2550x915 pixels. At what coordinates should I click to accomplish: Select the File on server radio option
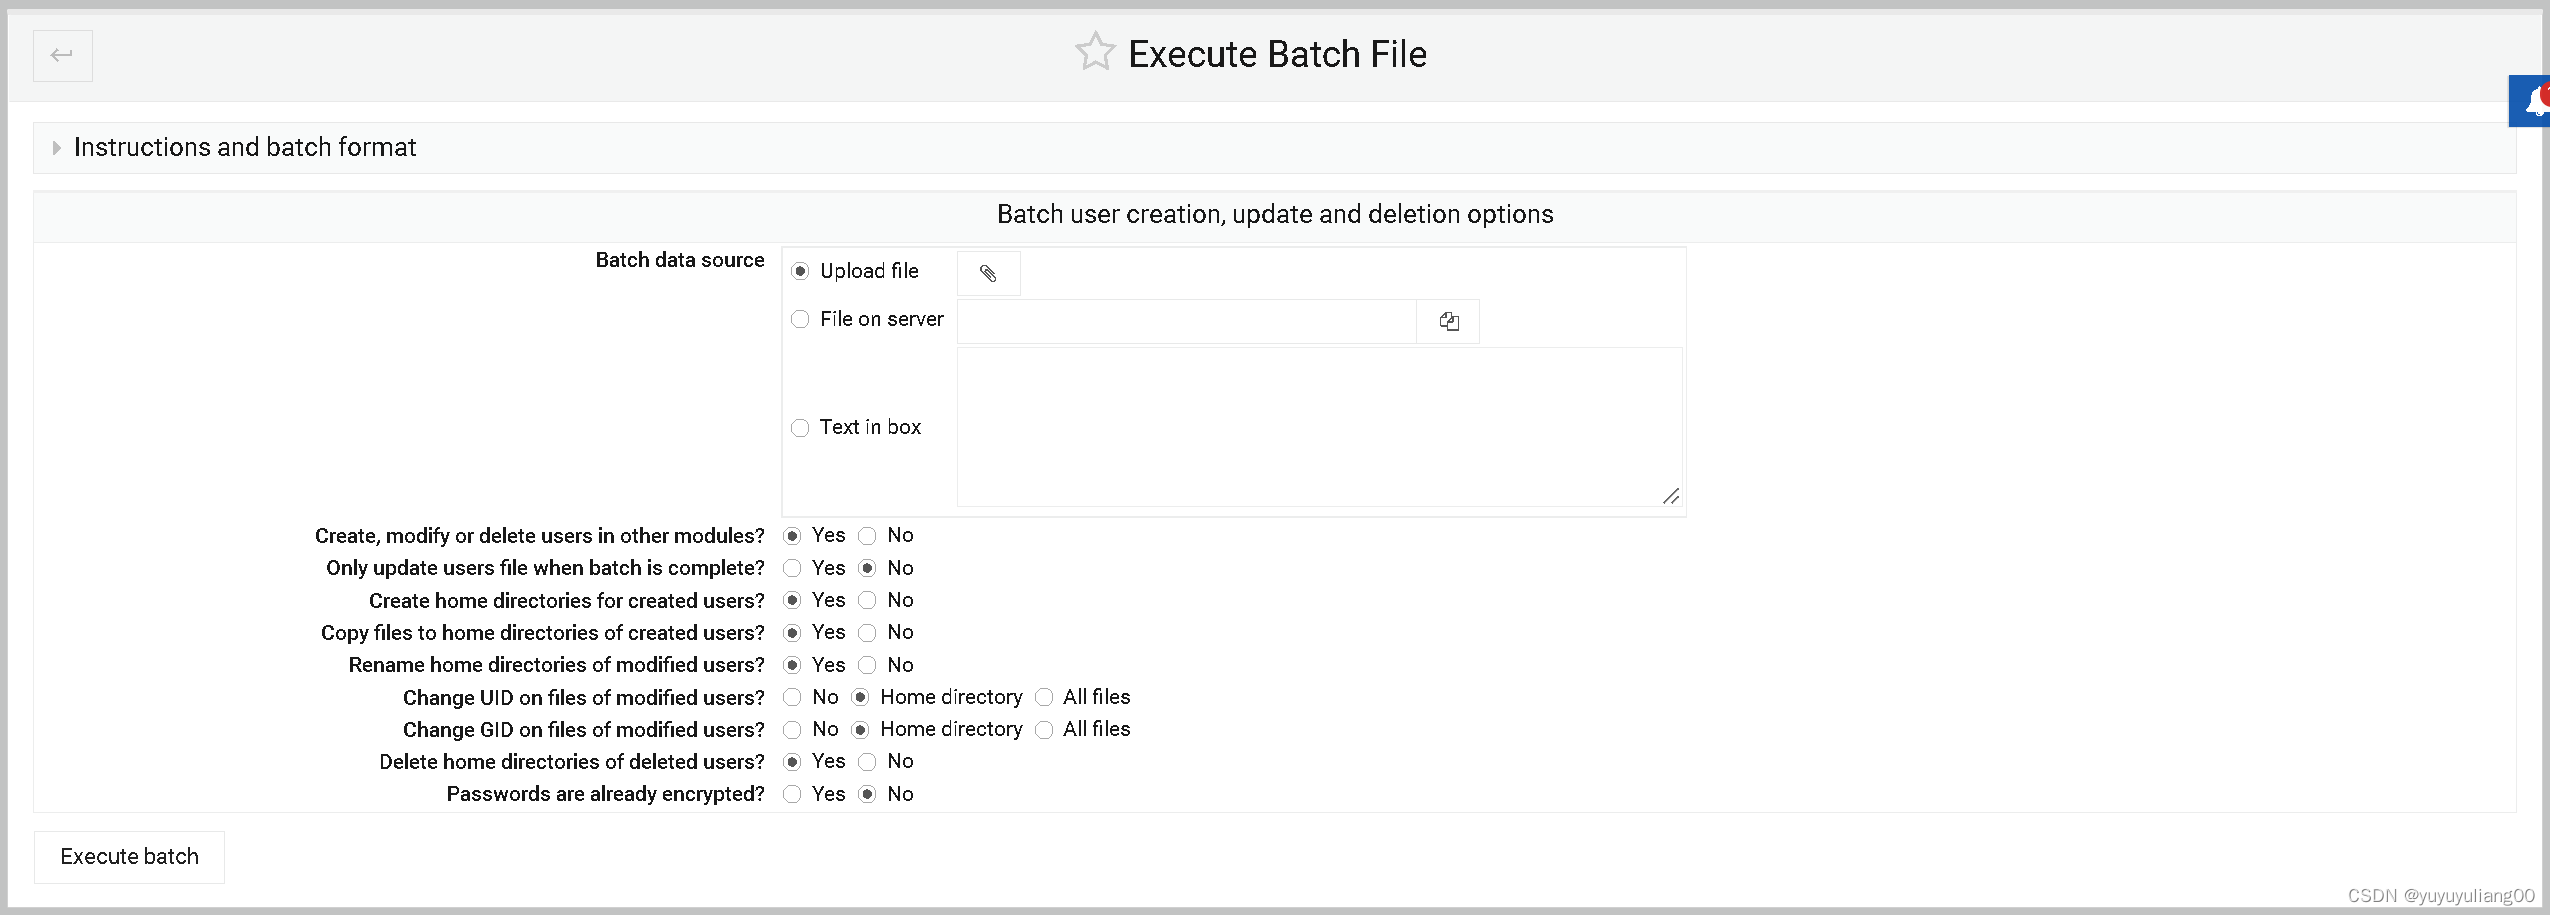pos(800,320)
